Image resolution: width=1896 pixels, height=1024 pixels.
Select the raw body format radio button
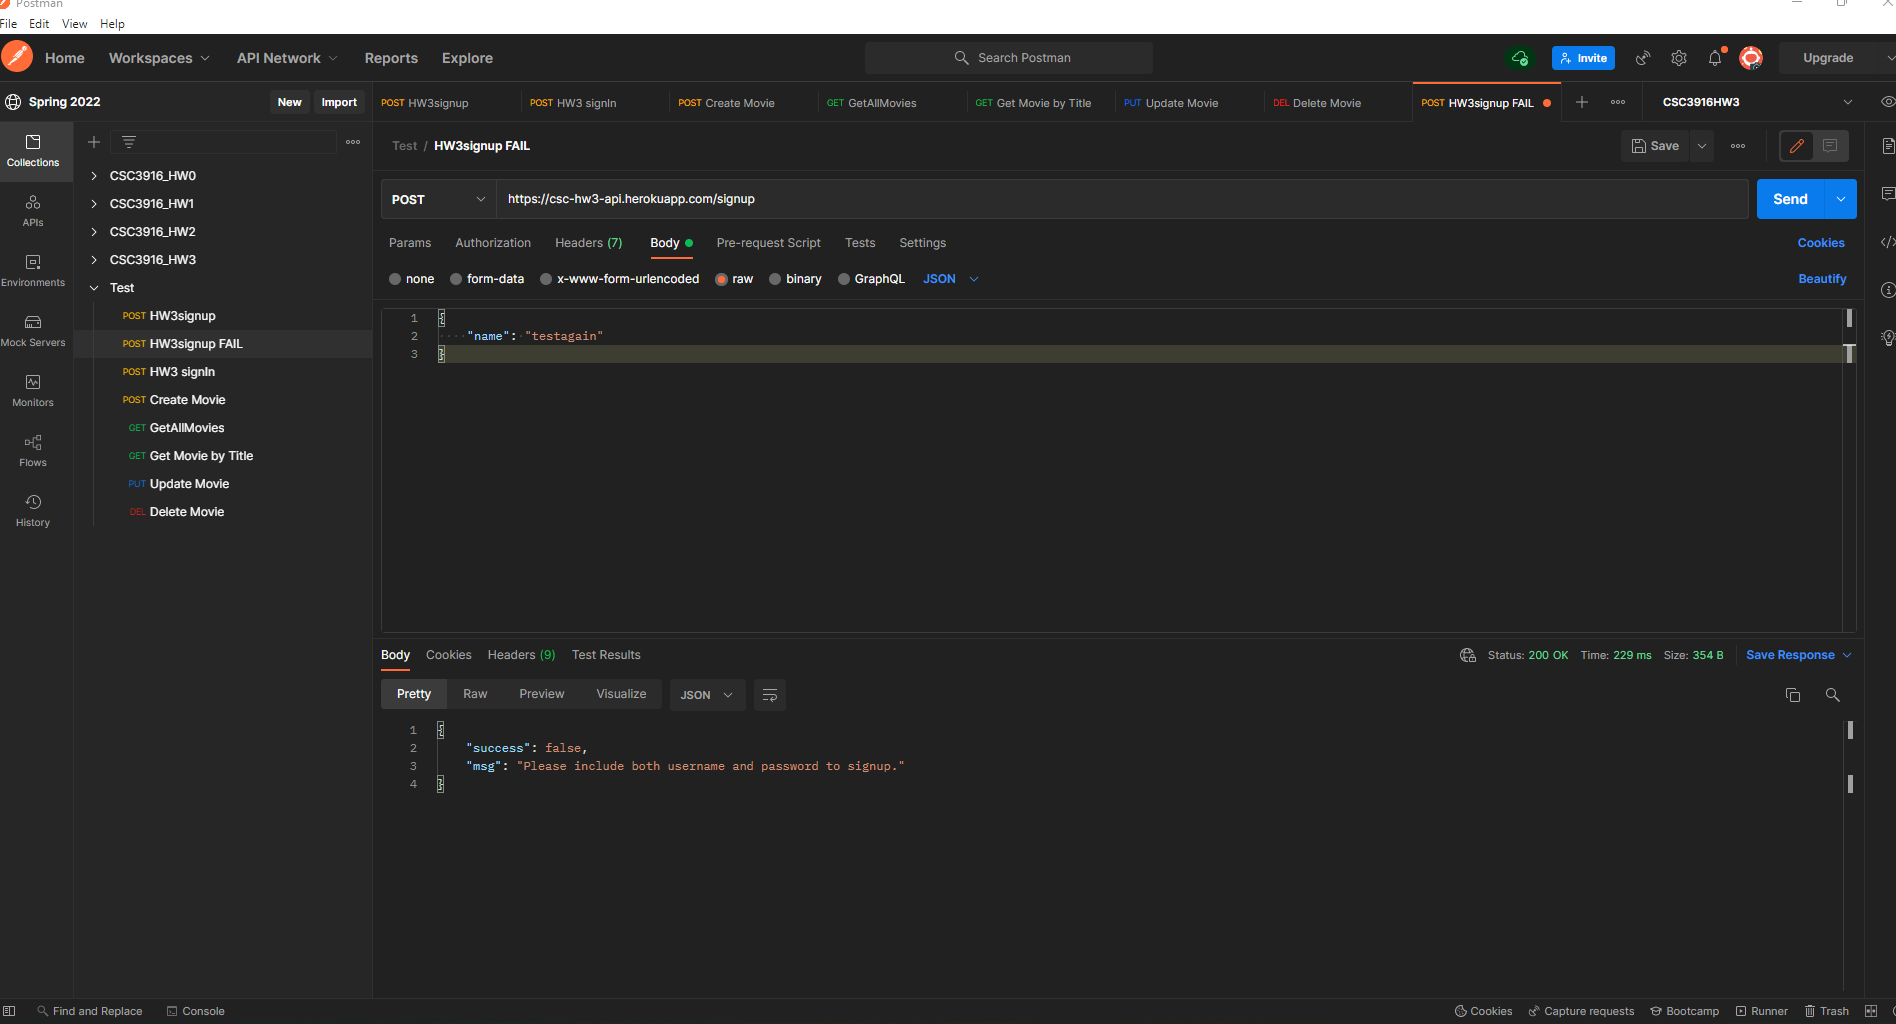(722, 279)
